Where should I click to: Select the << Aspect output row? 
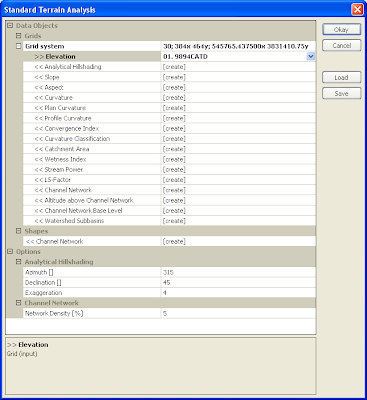coord(169,87)
